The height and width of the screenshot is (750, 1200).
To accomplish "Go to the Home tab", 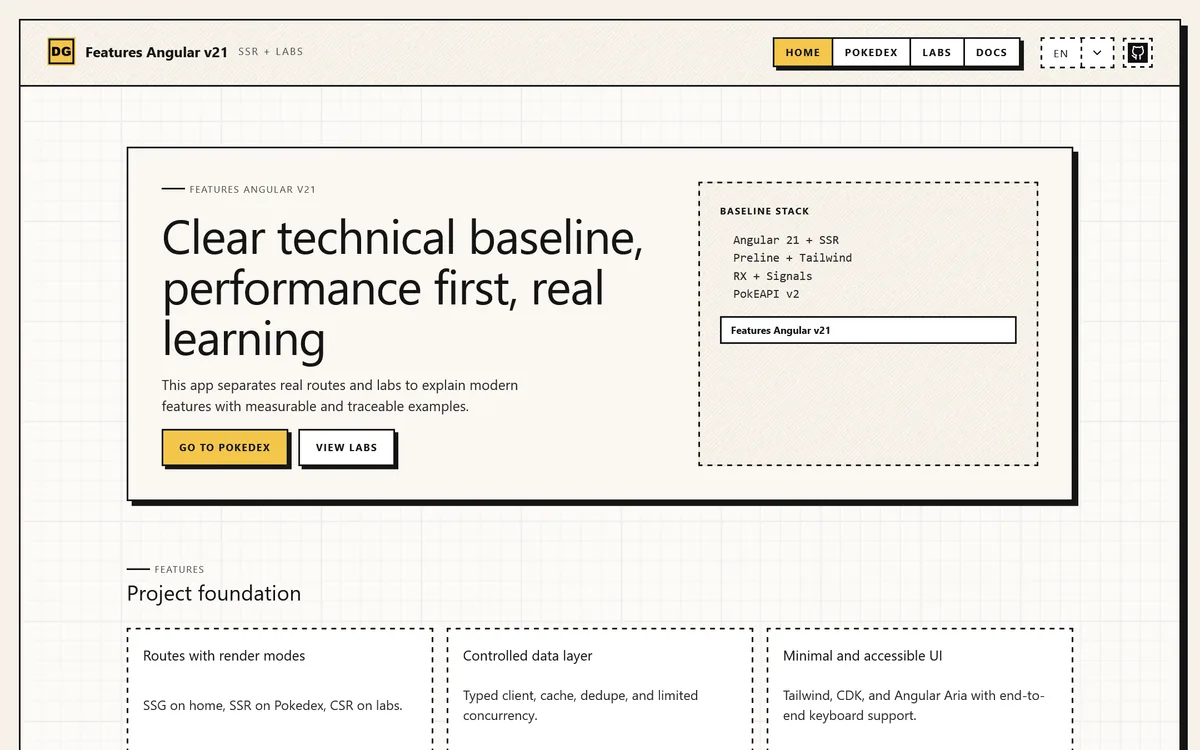I will [x=803, y=53].
